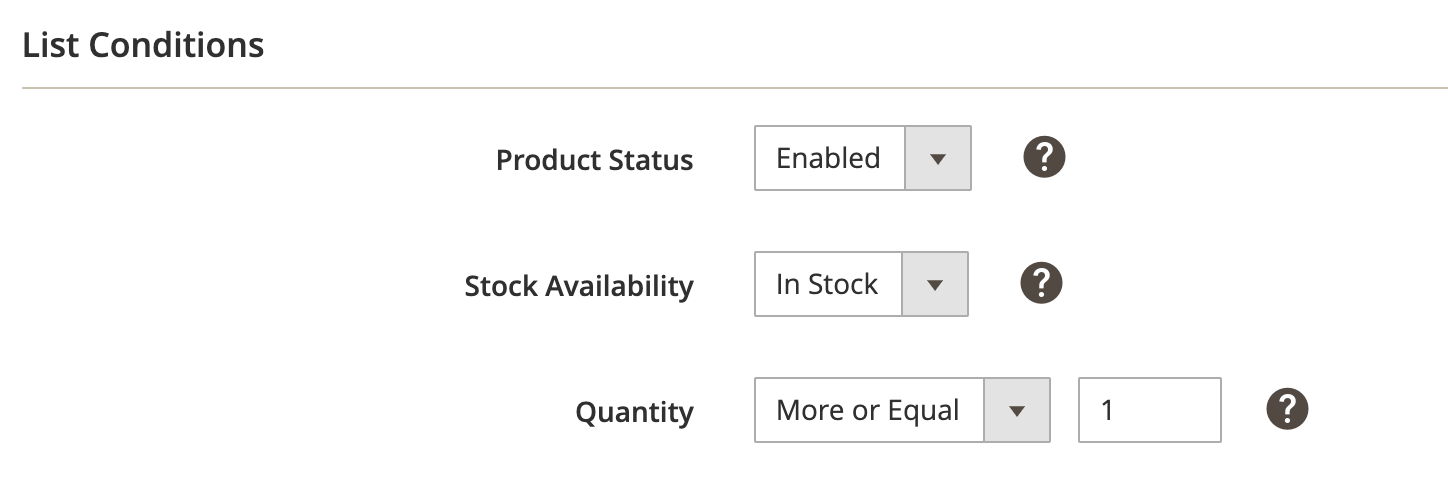Click the 'List Conditions' section heading

coord(143,45)
